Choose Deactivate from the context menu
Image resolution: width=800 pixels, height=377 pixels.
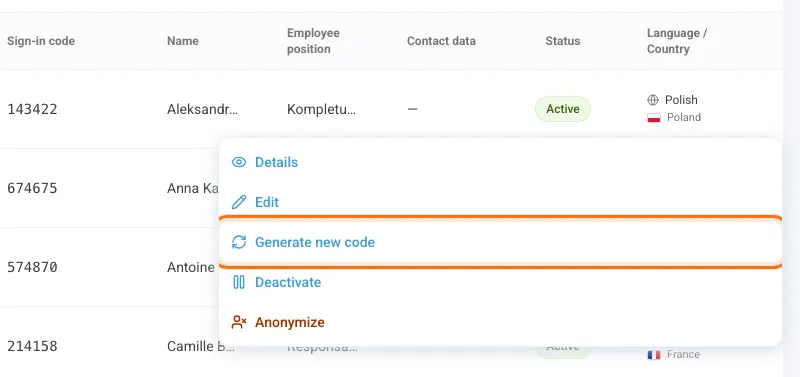coord(500,282)
